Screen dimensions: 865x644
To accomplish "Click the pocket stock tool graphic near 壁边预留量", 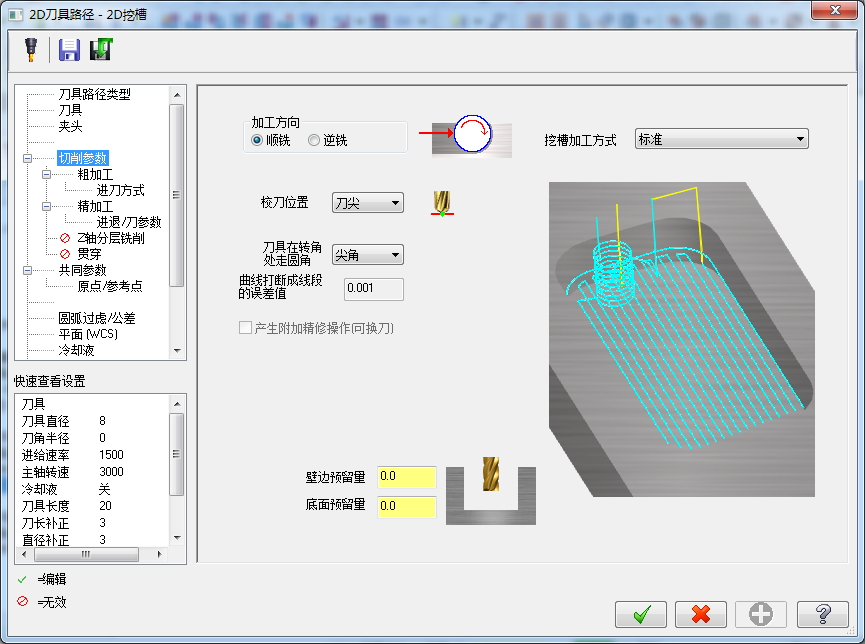I will (x=489, y=490).
